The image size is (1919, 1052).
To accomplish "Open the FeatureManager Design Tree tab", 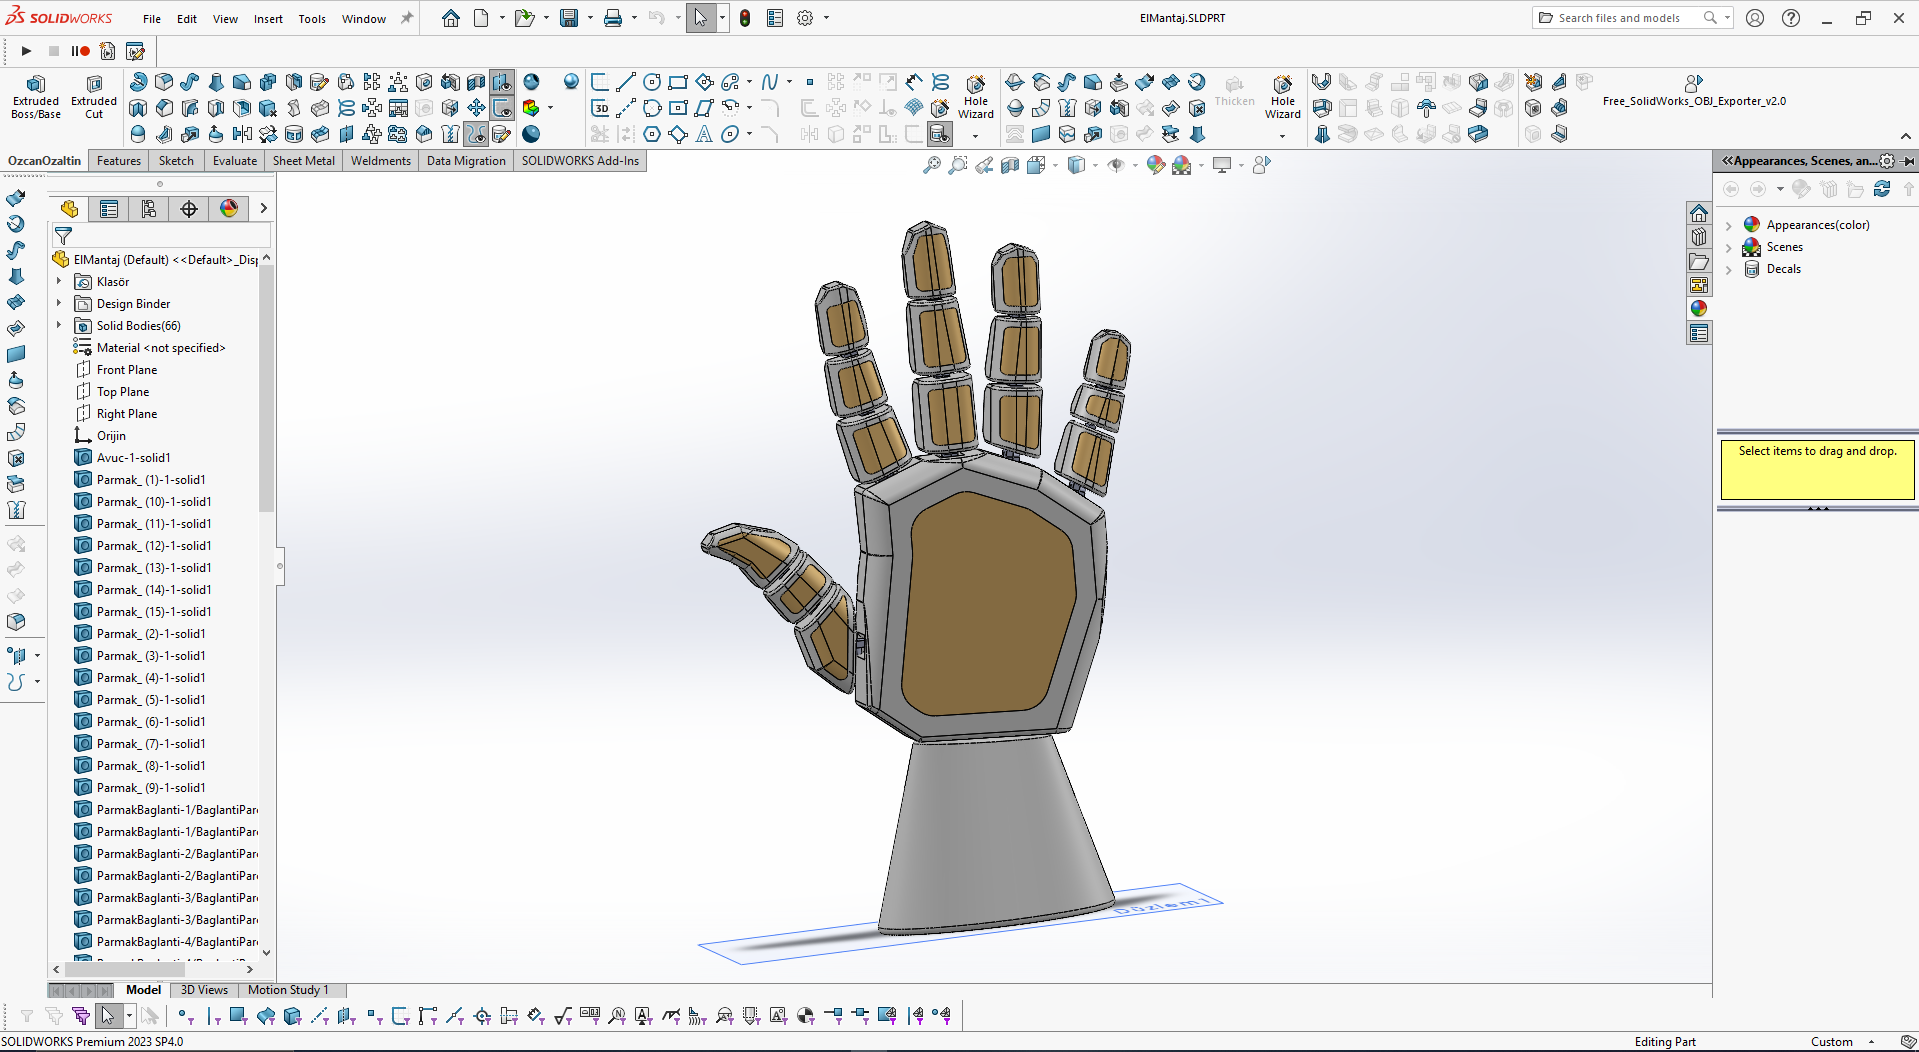I will [69, 208].
